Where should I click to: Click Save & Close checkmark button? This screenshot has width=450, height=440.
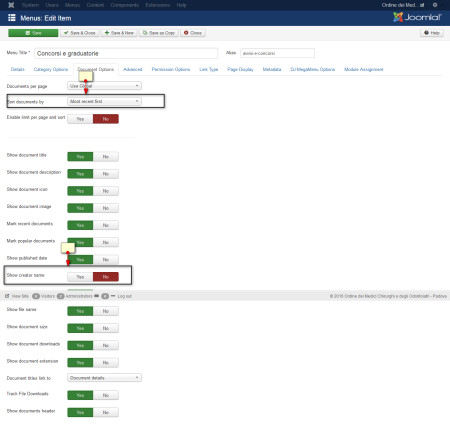click(x=80, y=33)
